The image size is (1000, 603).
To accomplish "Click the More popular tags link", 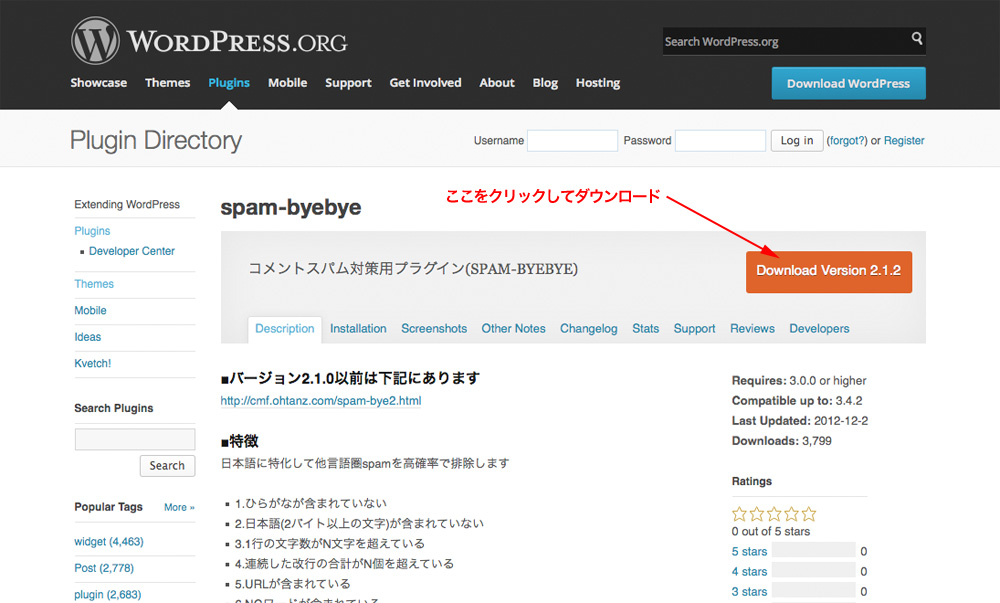I will point(179,507).
